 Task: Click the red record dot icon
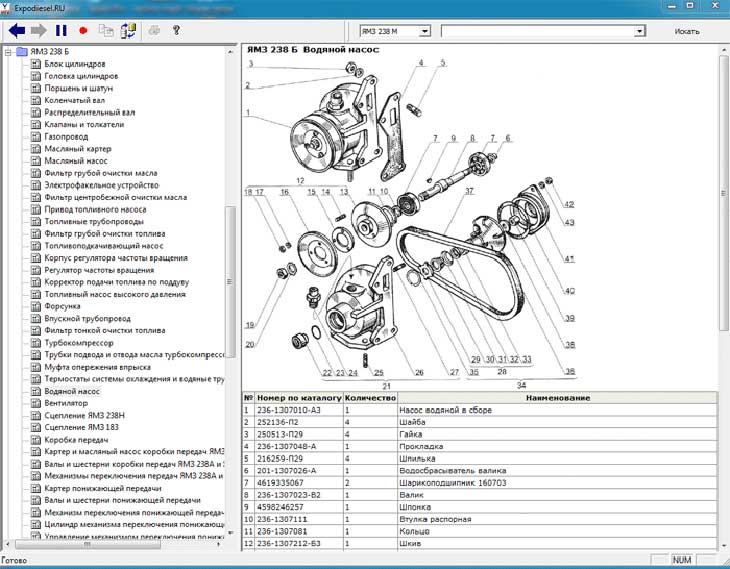coord(83,31)
